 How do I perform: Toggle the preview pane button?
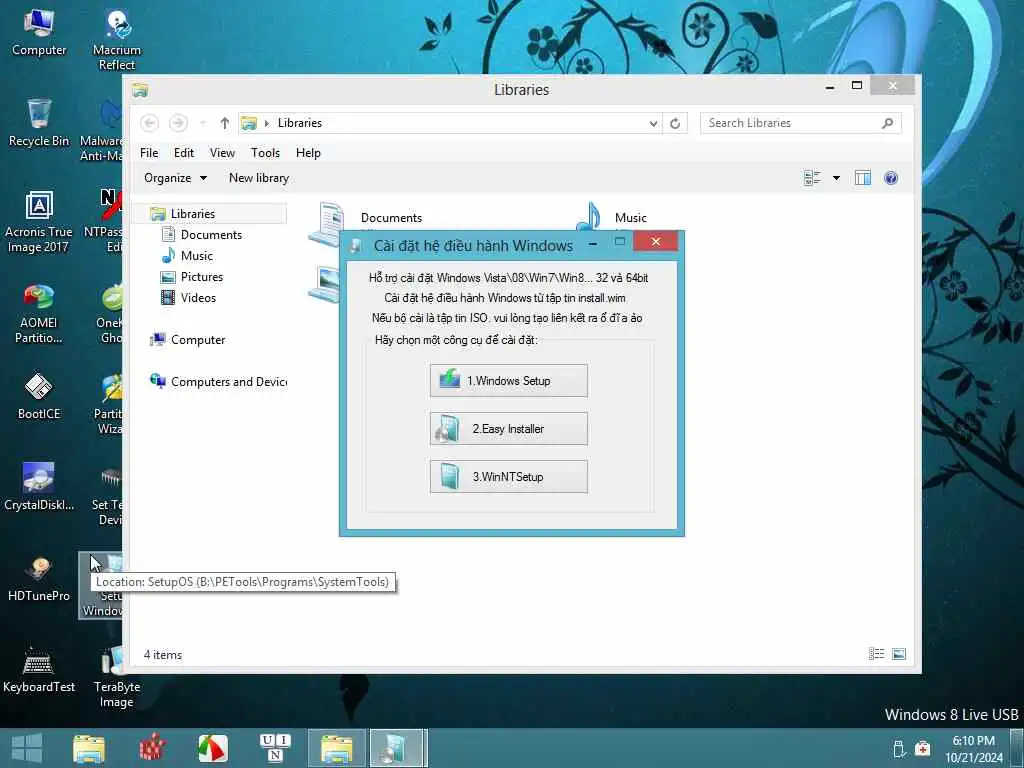(x=863, y=178)
